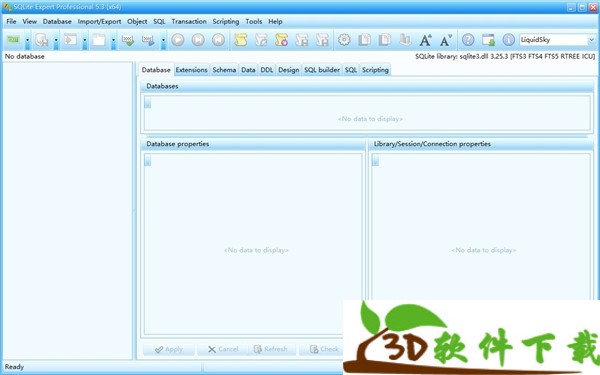Click the yellow script icon with purple dot
This screenshot has width=600, height=375.
tap(282, 40)
